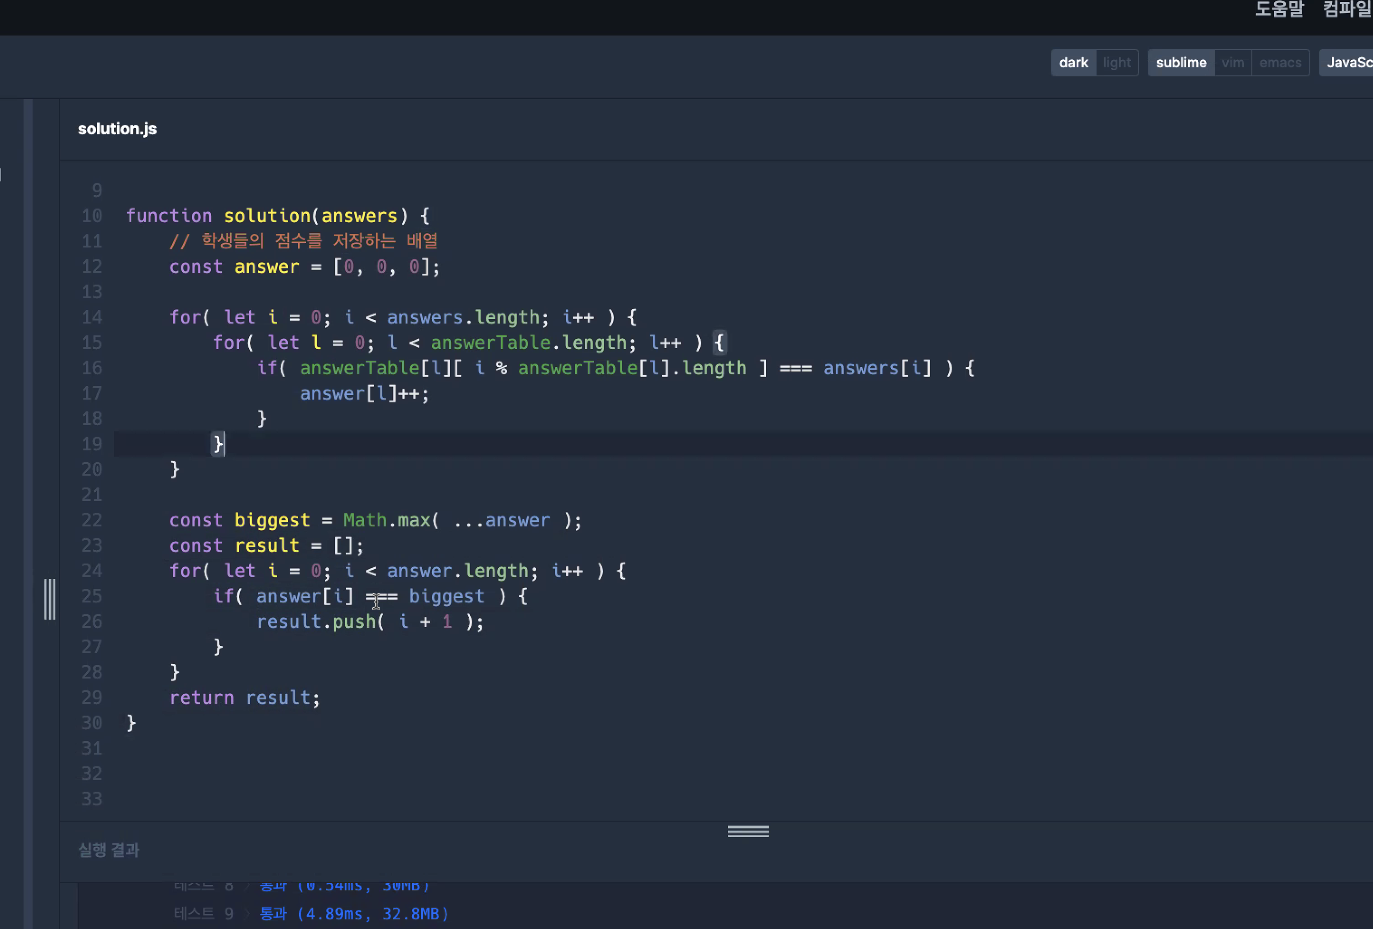
Task: Click the horizontal resize handle above results
Action: click(x=748, y=831)
